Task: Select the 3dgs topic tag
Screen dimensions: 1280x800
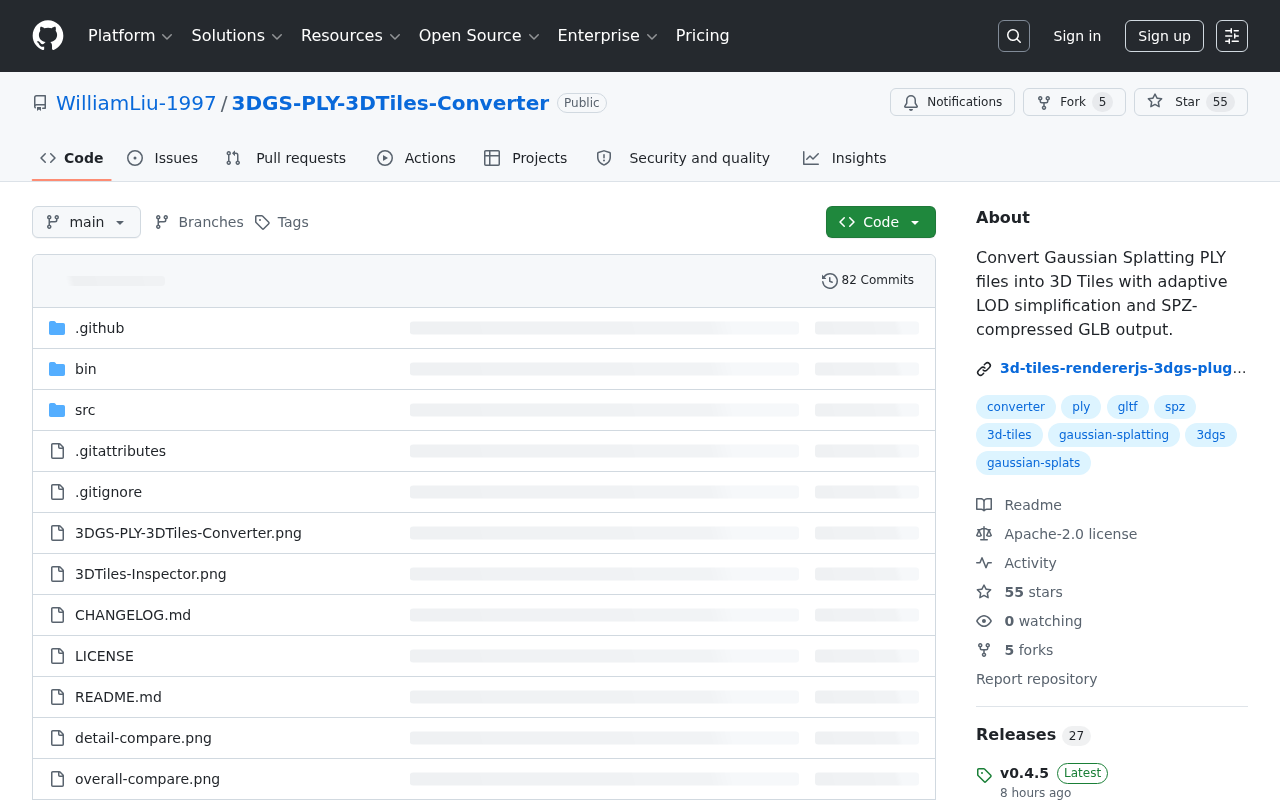Action: point(1211,435)
